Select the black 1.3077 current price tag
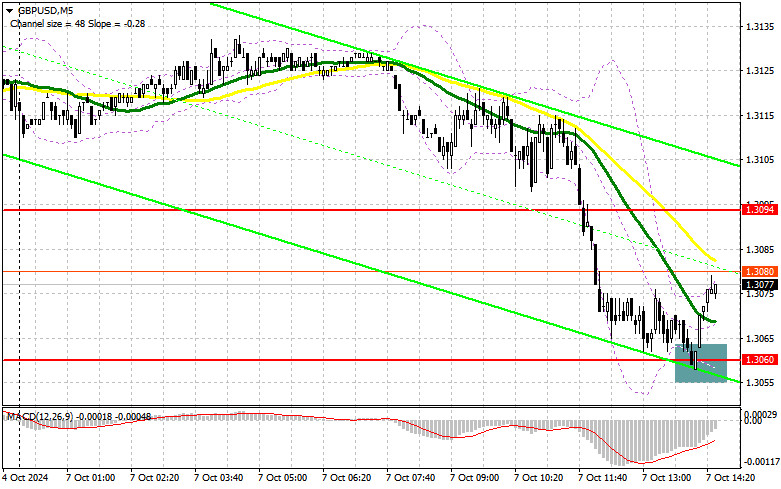Viewport: 781px width, 489px height. pyautogui.click(x=760, y=285)
